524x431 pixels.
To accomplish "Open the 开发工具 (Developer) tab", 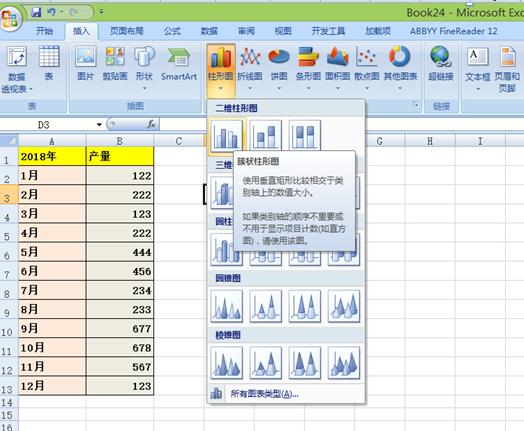I will (x=328, y=31).
